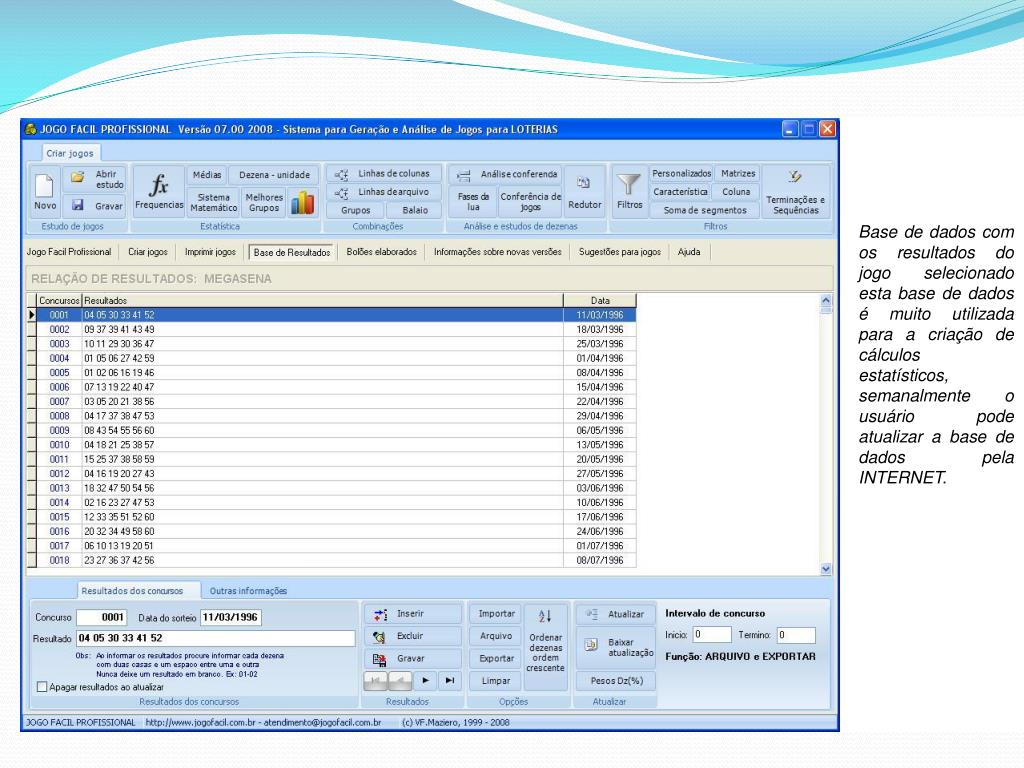Click the Médias statistics button
The height and width of the screenshot is (768, 1024).
(x=207, y=175)
